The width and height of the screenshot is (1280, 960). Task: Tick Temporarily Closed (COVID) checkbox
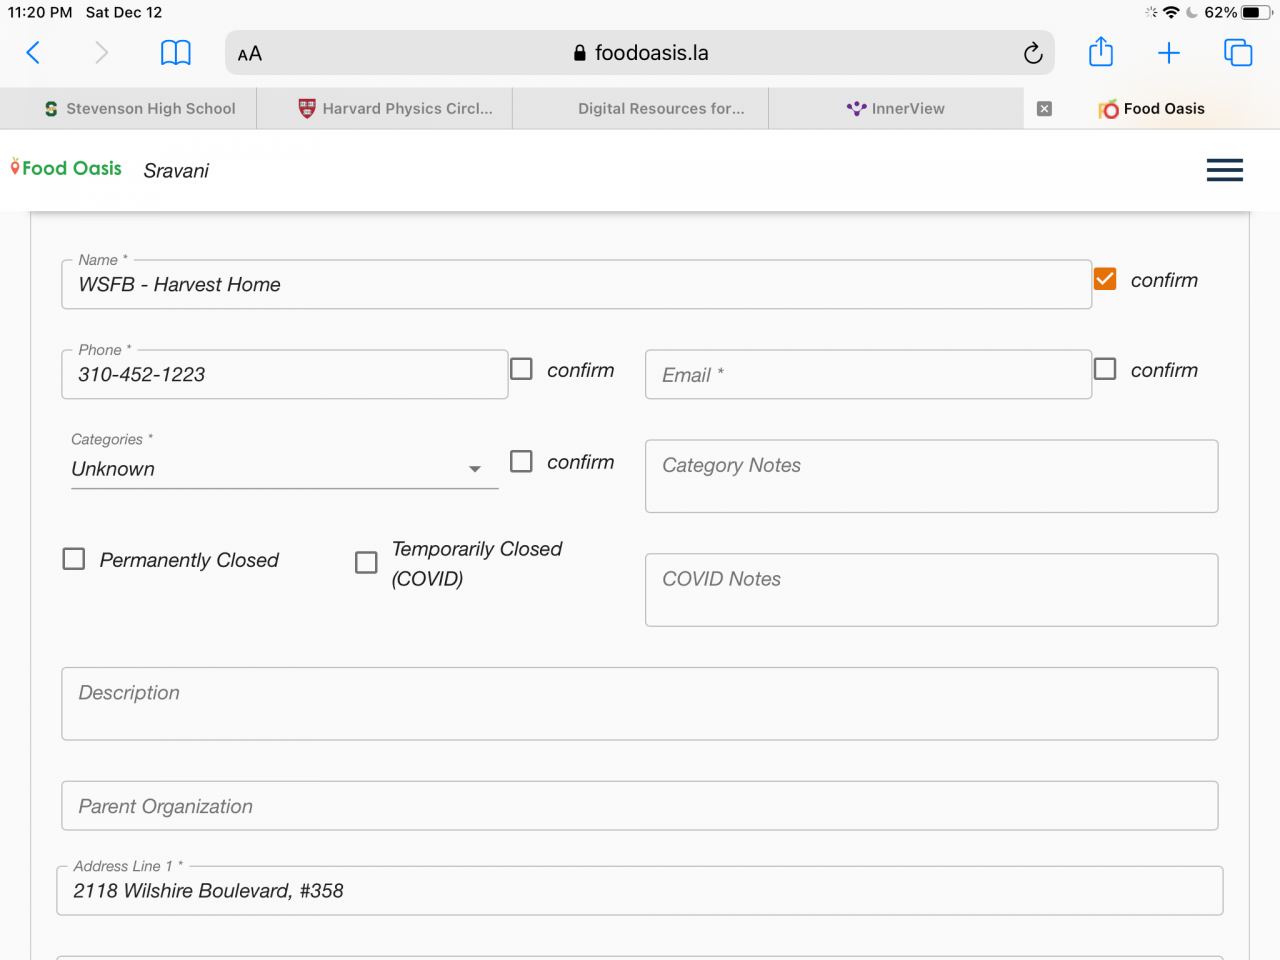367,563
